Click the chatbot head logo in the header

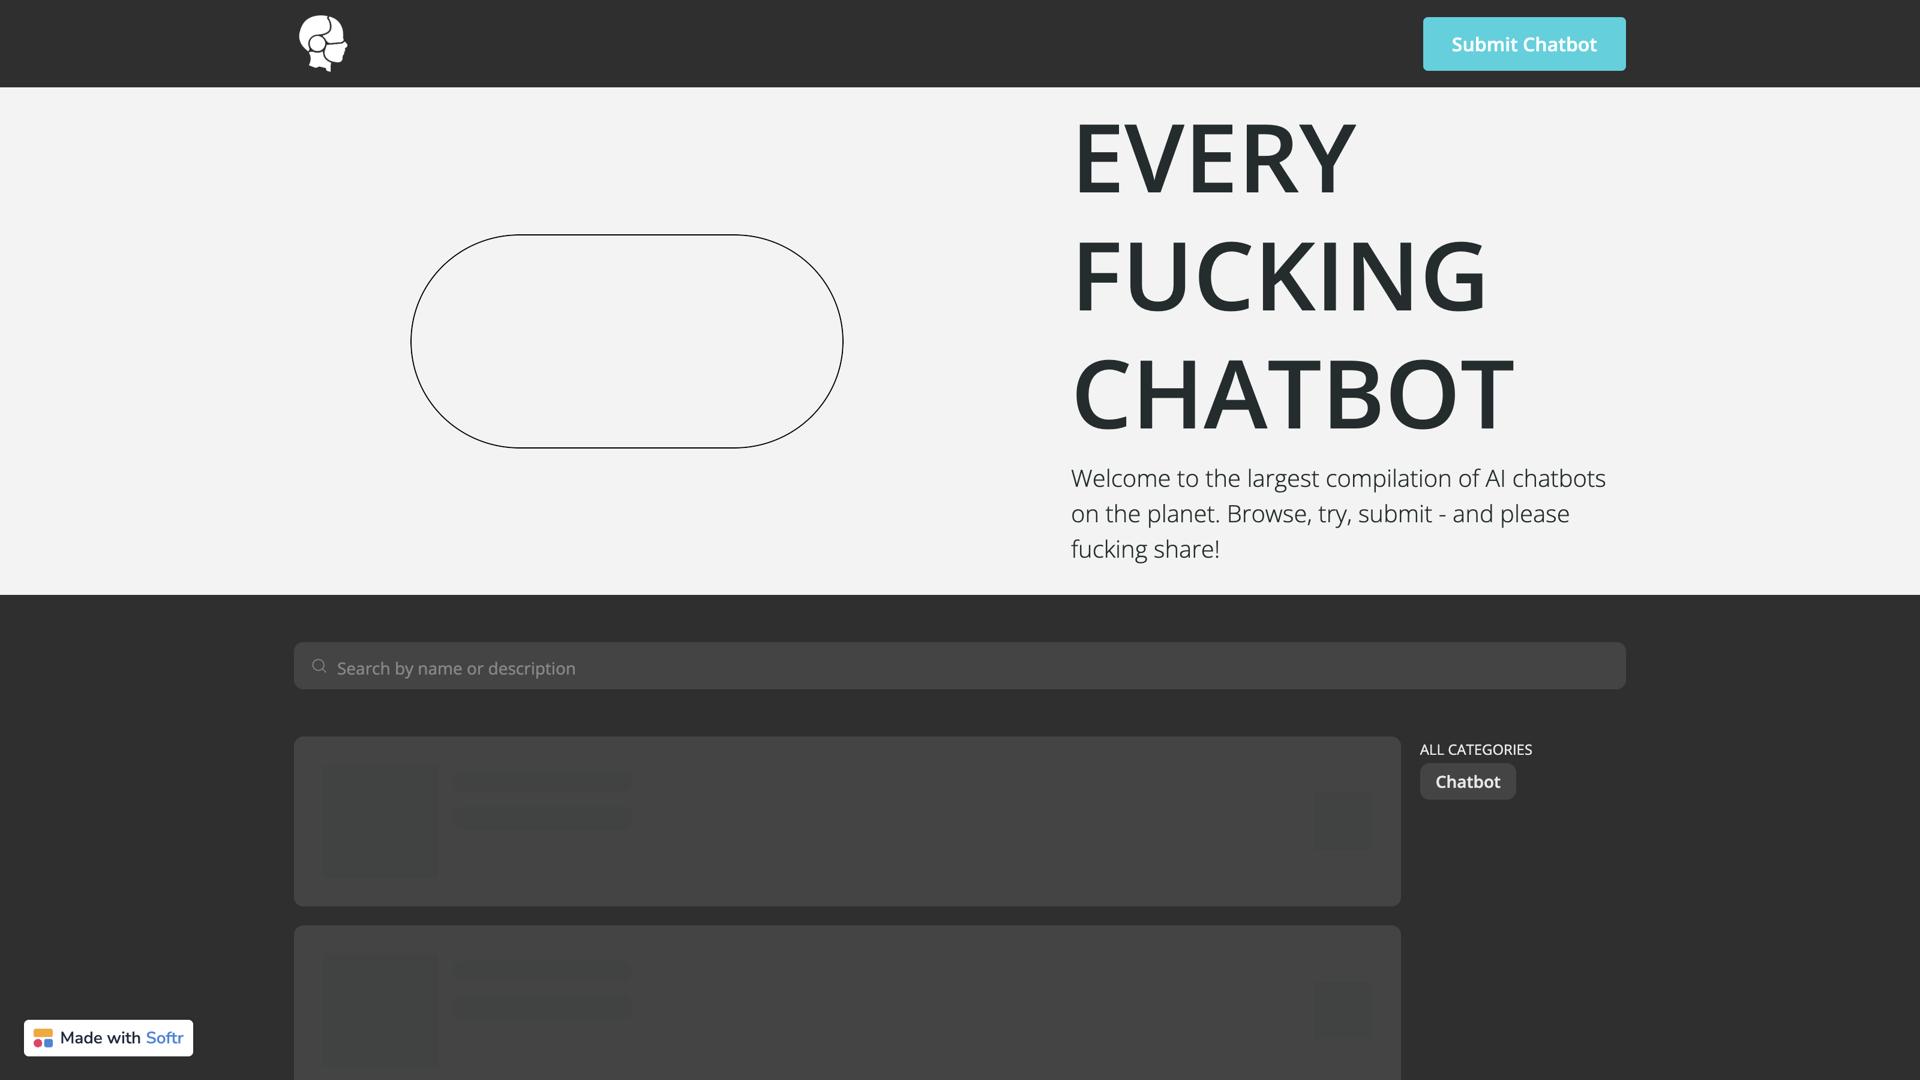point(323,43)
